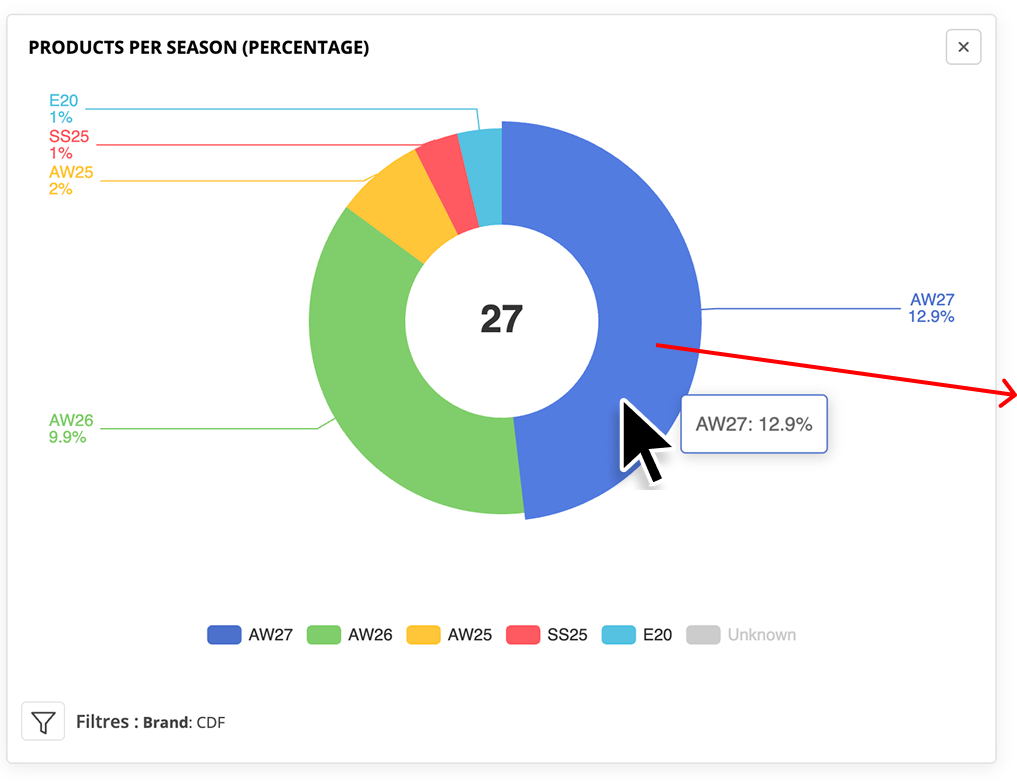Screen dimensions: 1017x781
Task: Toggle AW27 series in the legend
Action: pyautogui.click(x=250, y=634)
